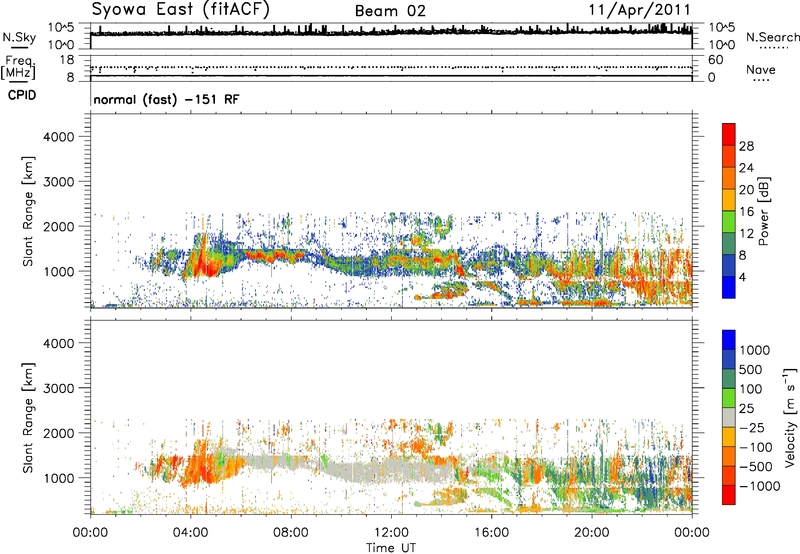The height and width of the screenshot is (554, 800).
Task: Click the 'Nave' legend label
Action: 761,69
